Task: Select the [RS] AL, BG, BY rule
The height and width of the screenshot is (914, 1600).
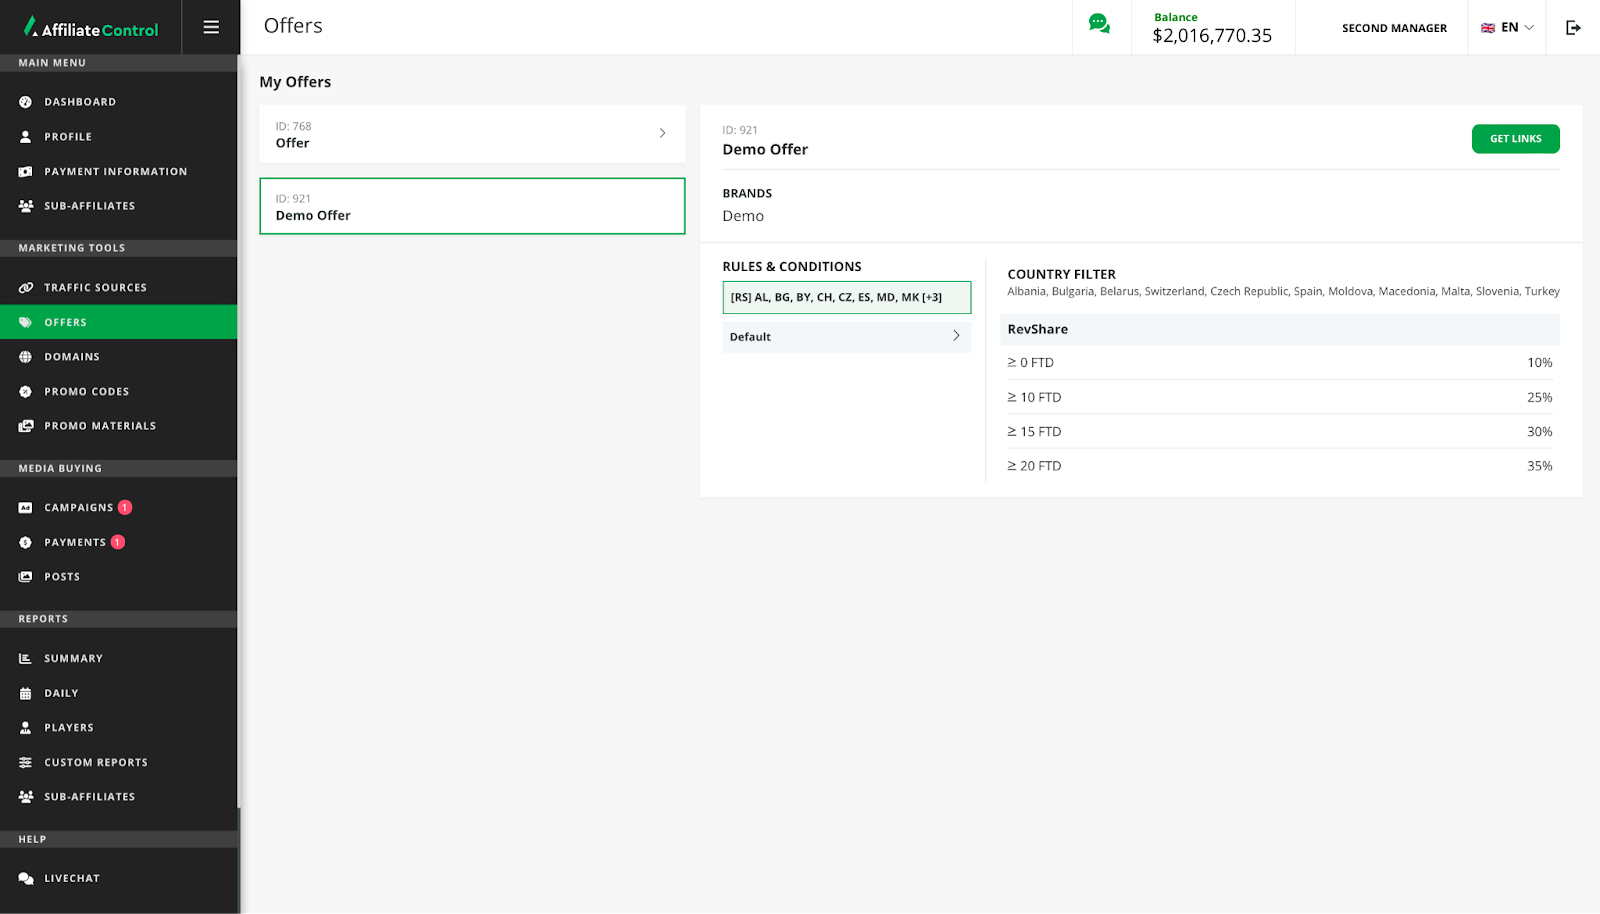Action: pos(846,298)
